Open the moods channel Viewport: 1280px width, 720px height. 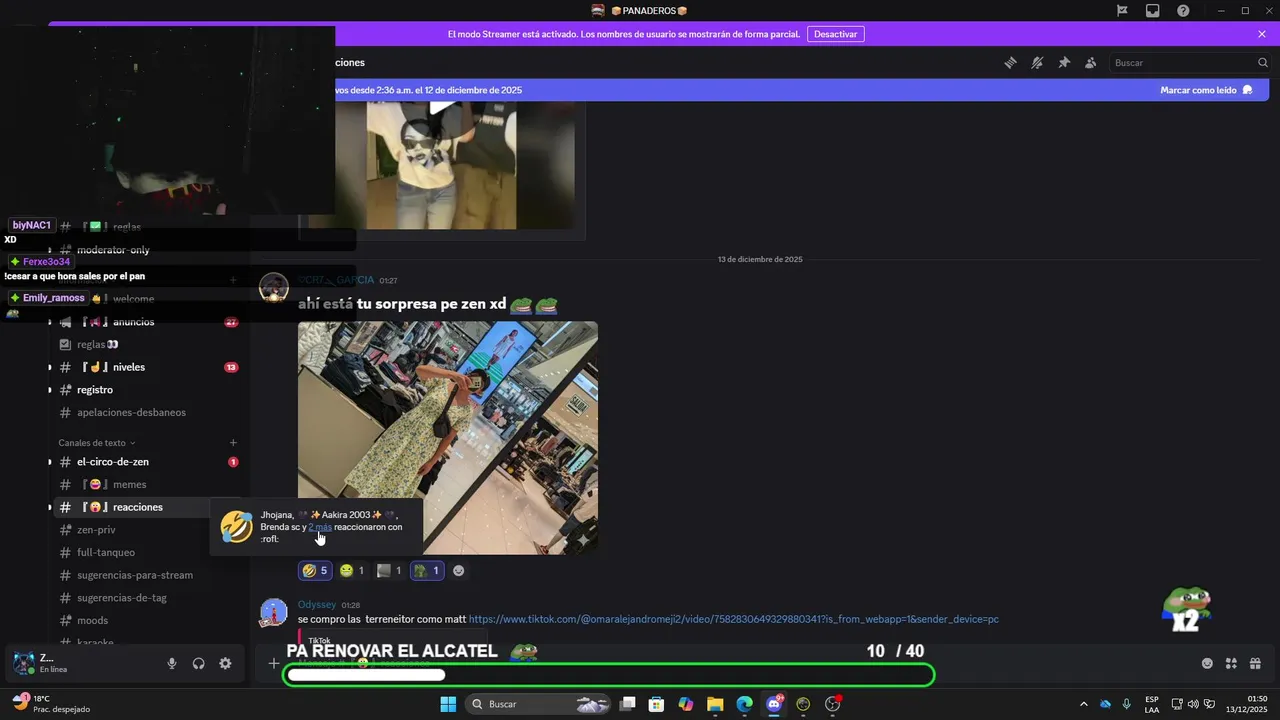pyautogui.click(x=146, y=621)
